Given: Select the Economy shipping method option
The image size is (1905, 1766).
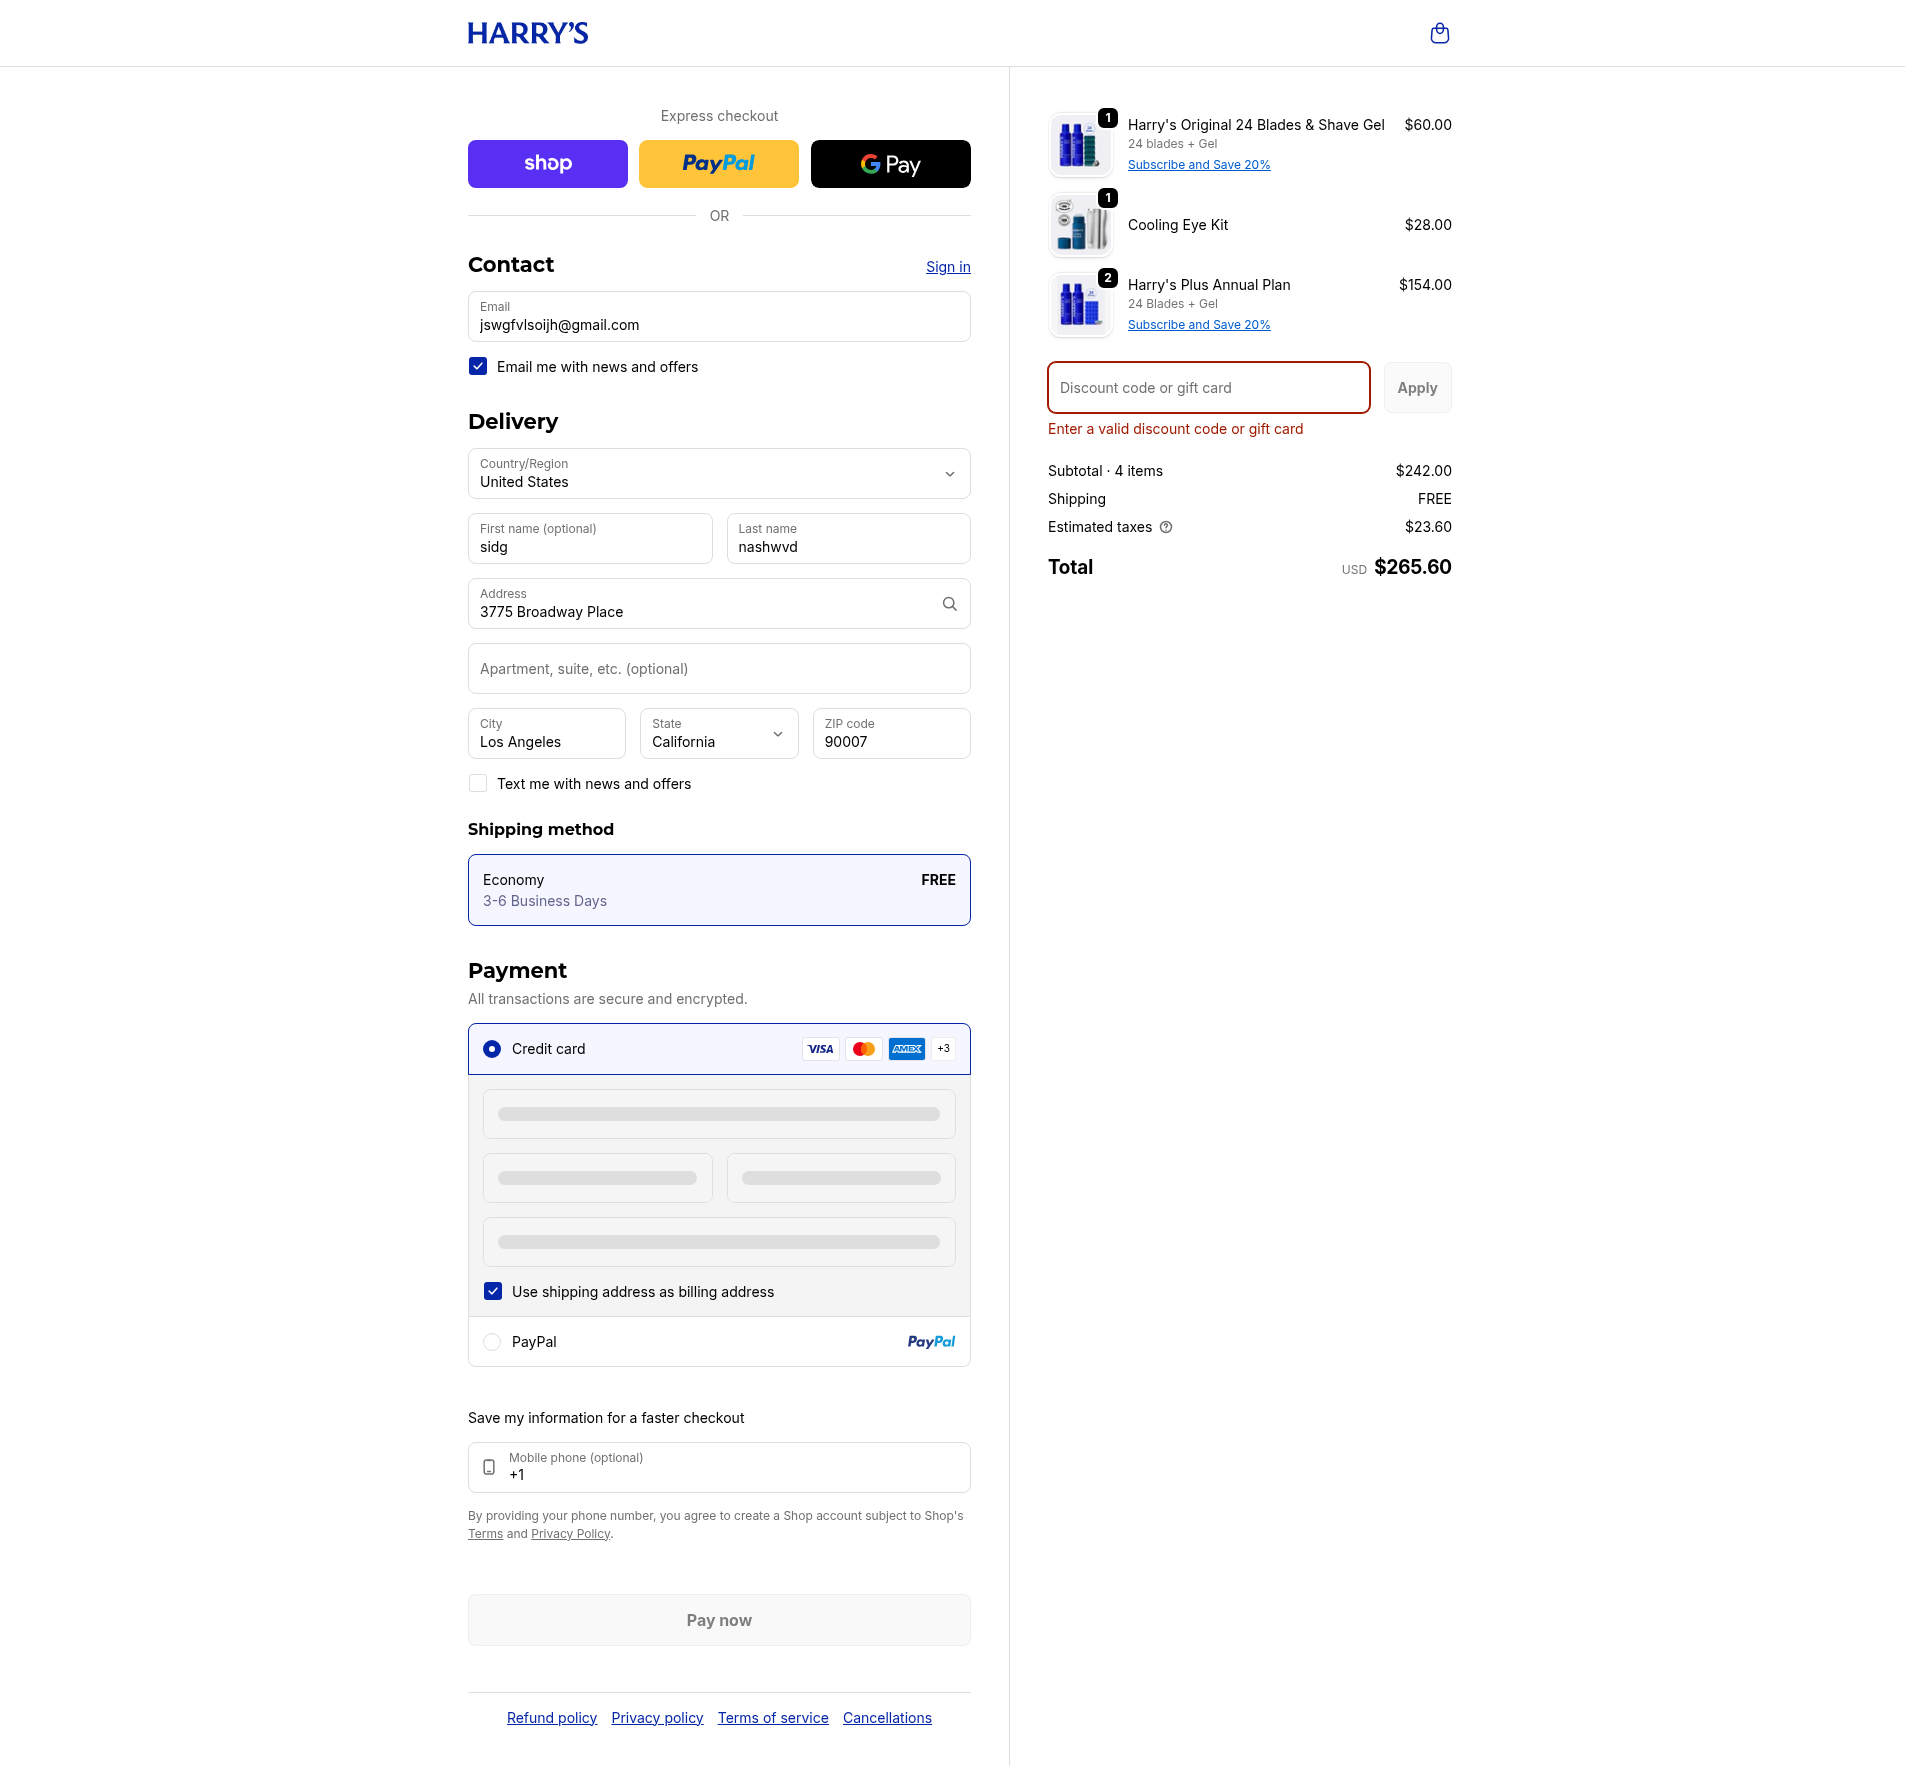Looking at the screenshot, I should tap(718, 890).
